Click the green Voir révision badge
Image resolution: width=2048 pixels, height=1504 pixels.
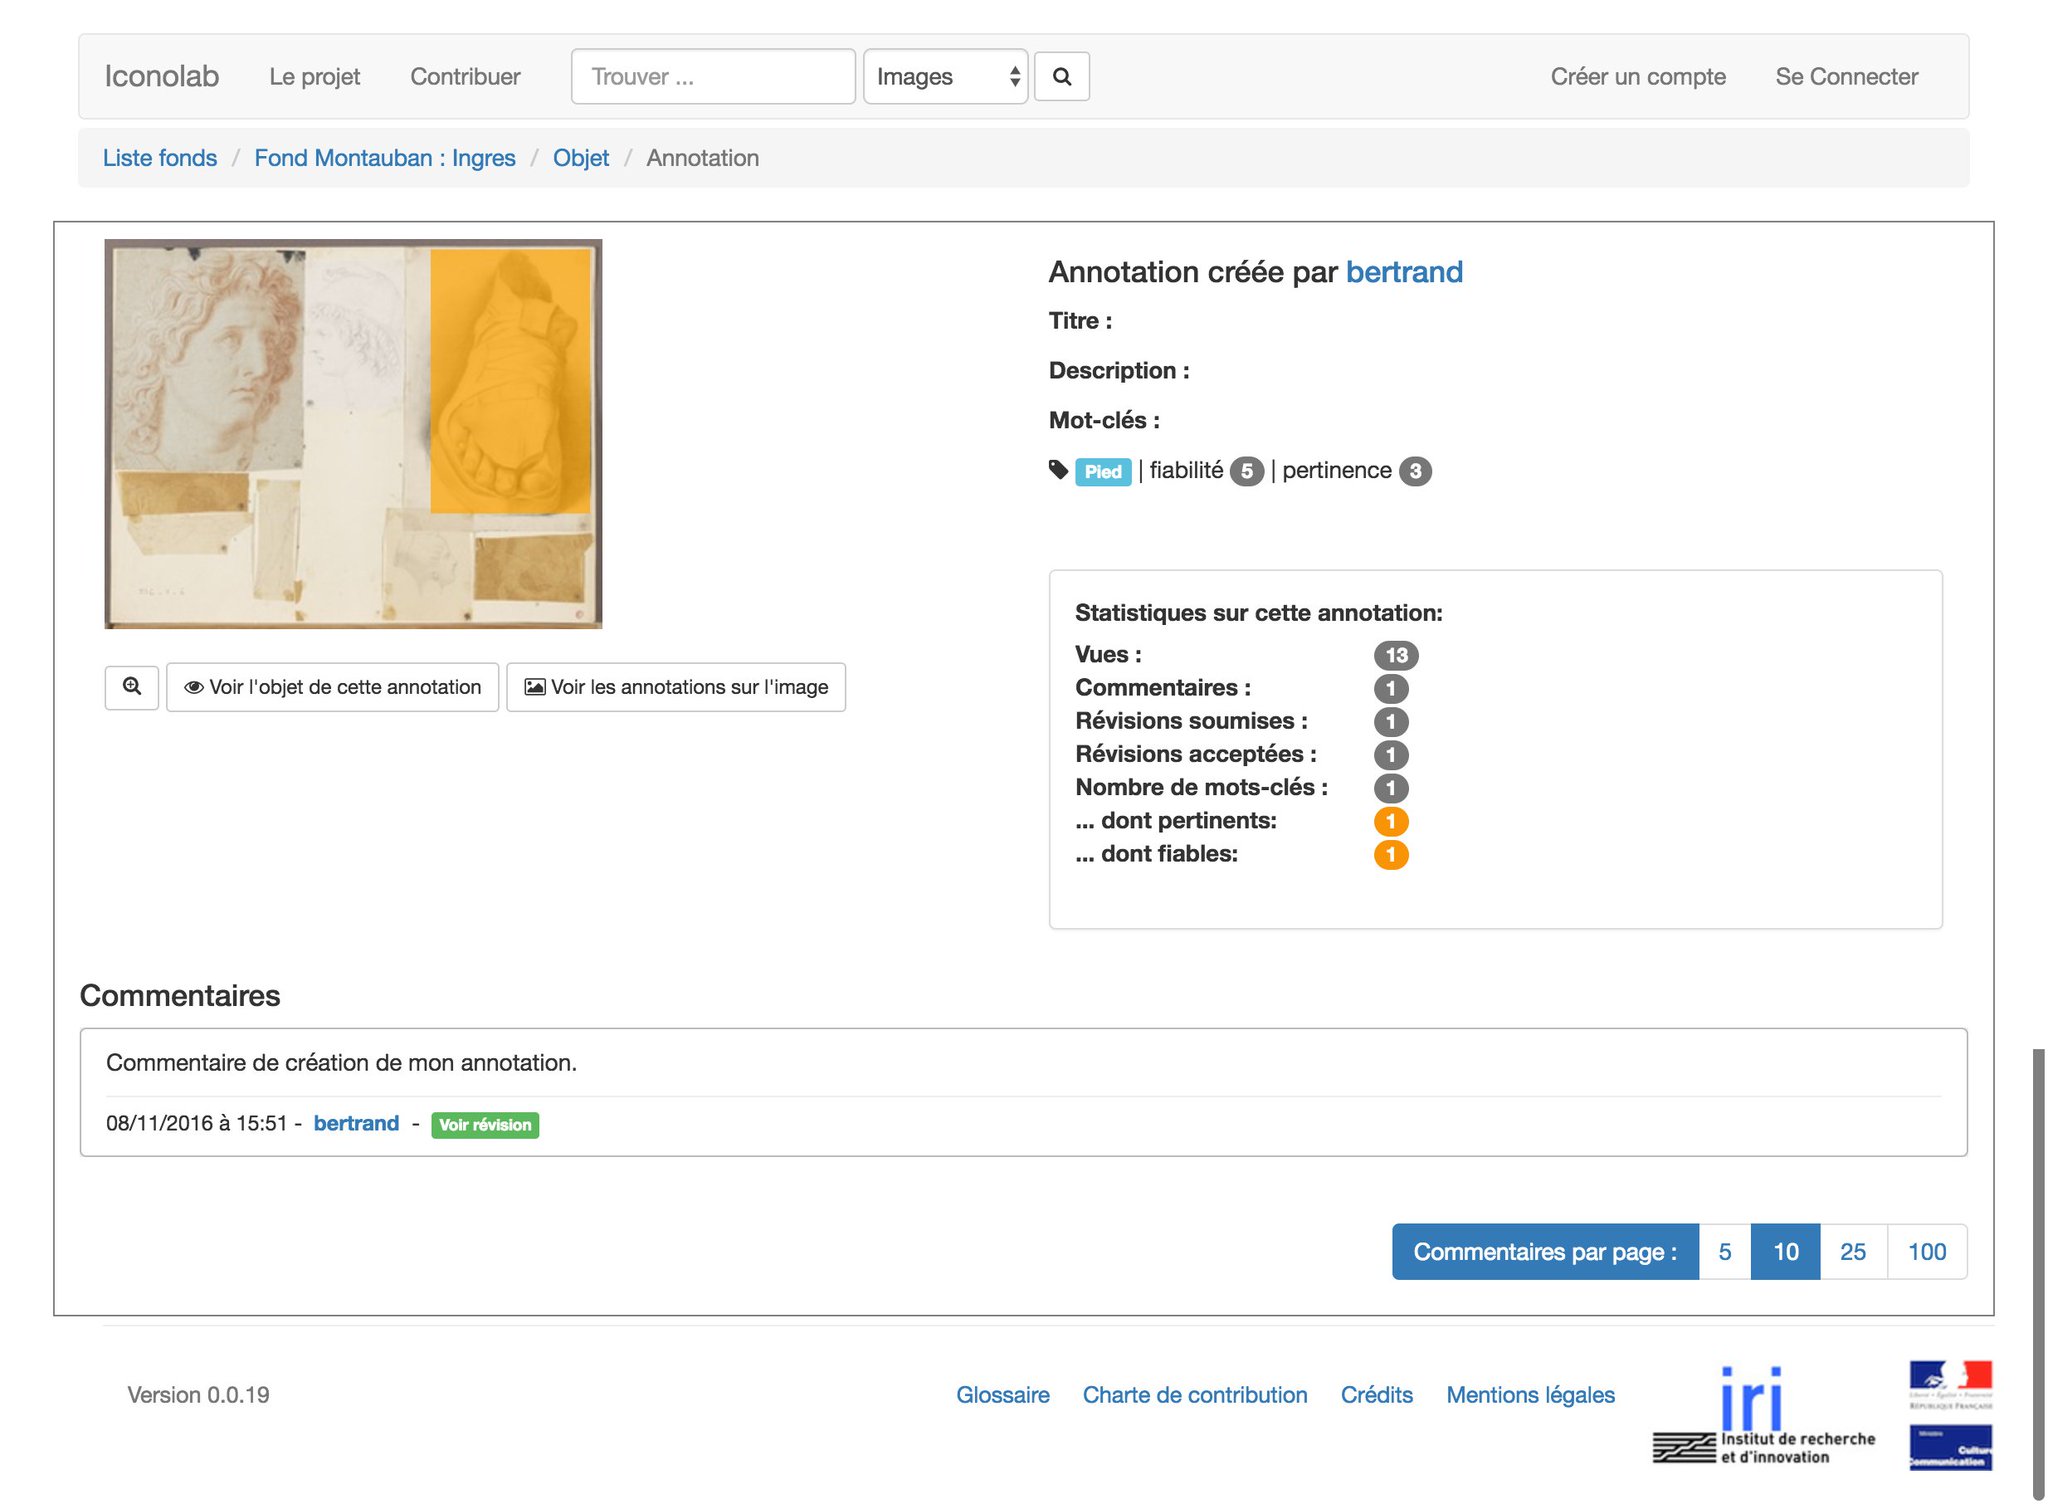(x=485, y=1125)
